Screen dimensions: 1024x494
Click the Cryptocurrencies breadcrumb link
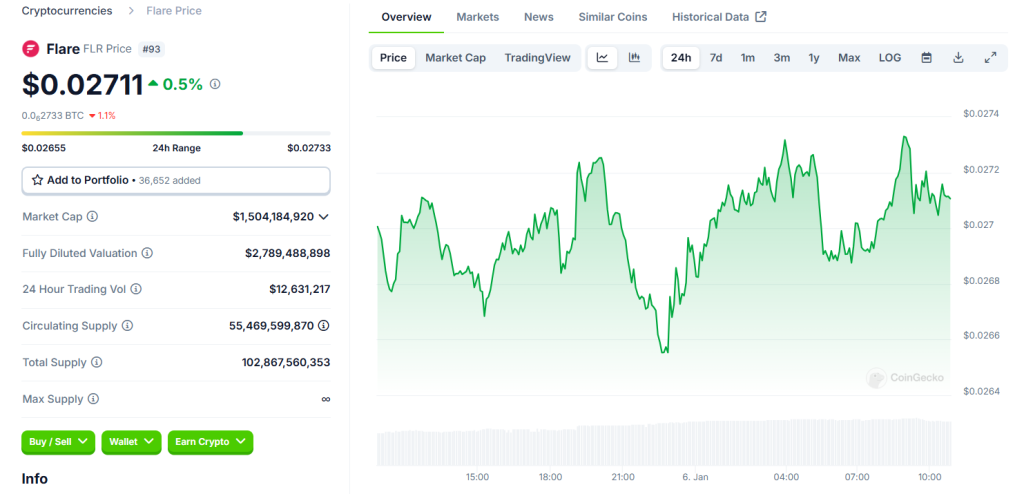tap(67, 11)
